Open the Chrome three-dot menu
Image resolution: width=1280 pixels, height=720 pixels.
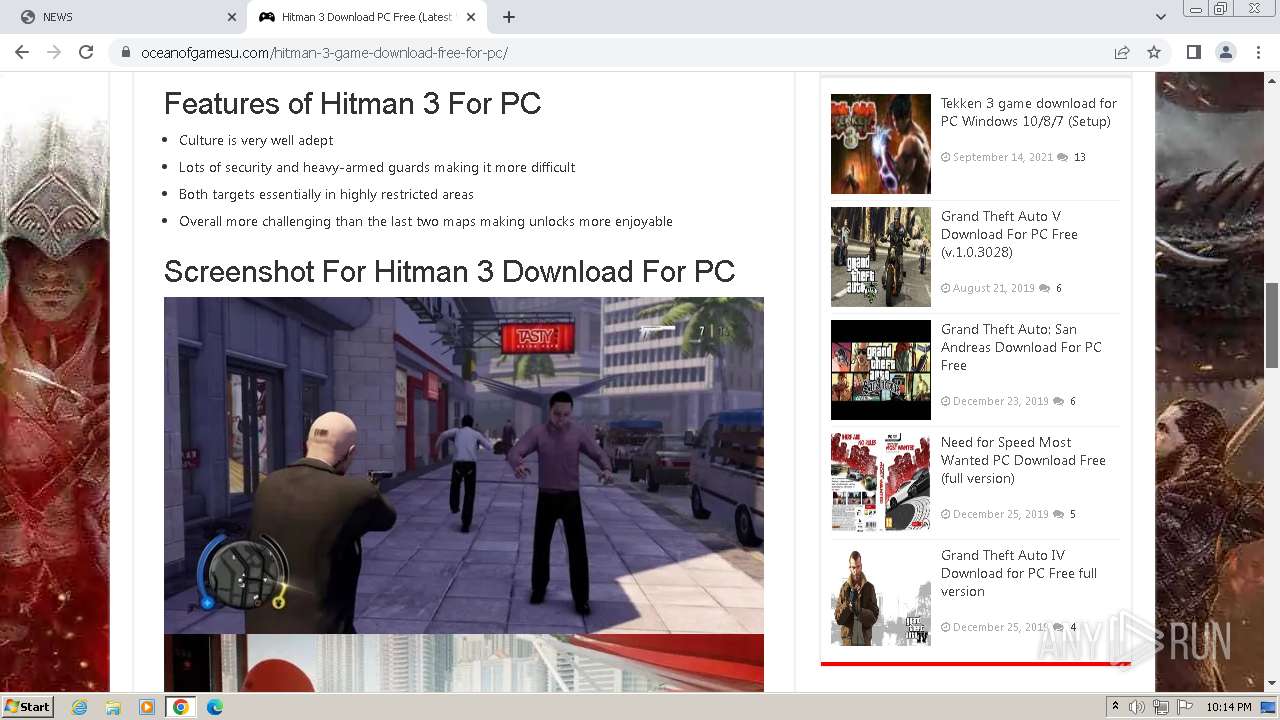click(x=1257, y=52)
